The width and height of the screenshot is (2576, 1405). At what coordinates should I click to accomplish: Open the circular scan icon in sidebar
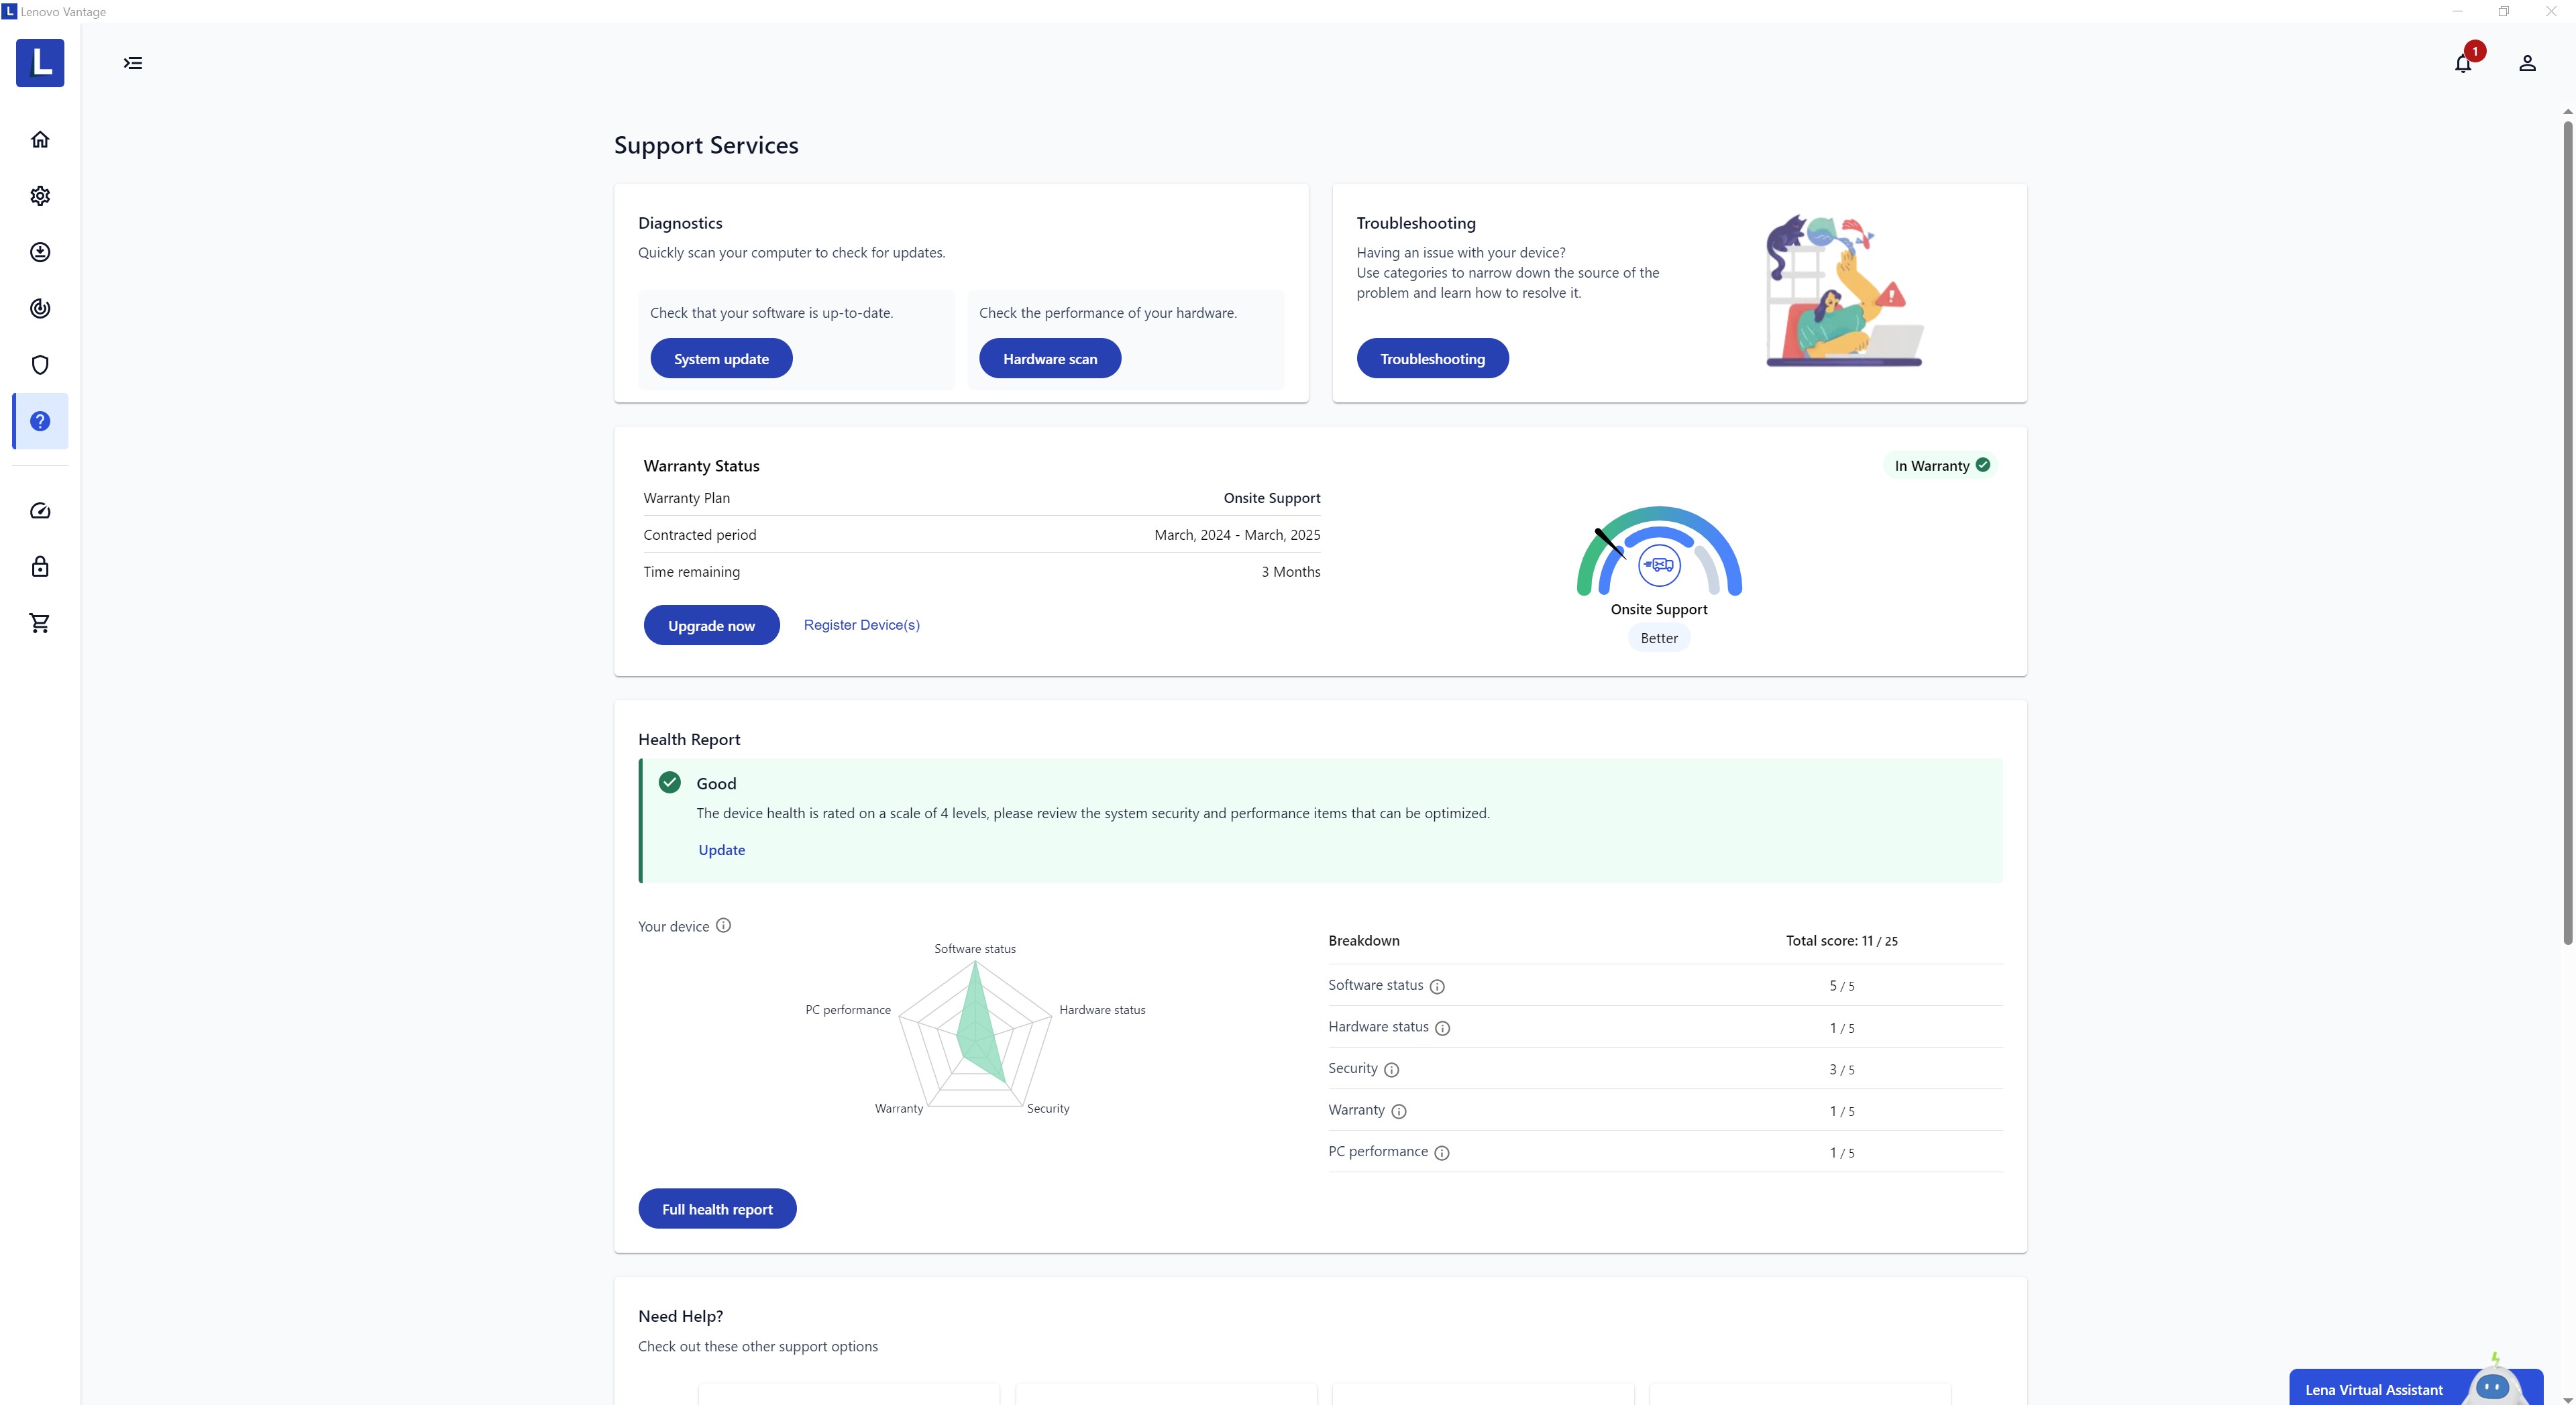pyautogui.click(x=40, y=308)
